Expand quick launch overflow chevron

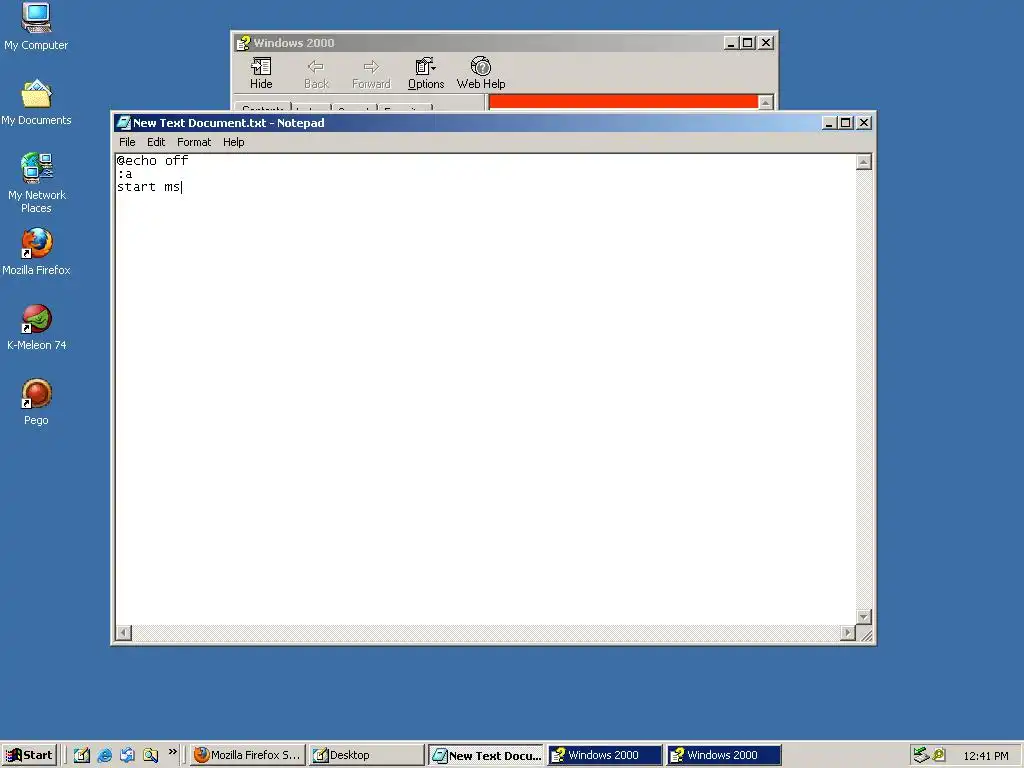point(172,752)
